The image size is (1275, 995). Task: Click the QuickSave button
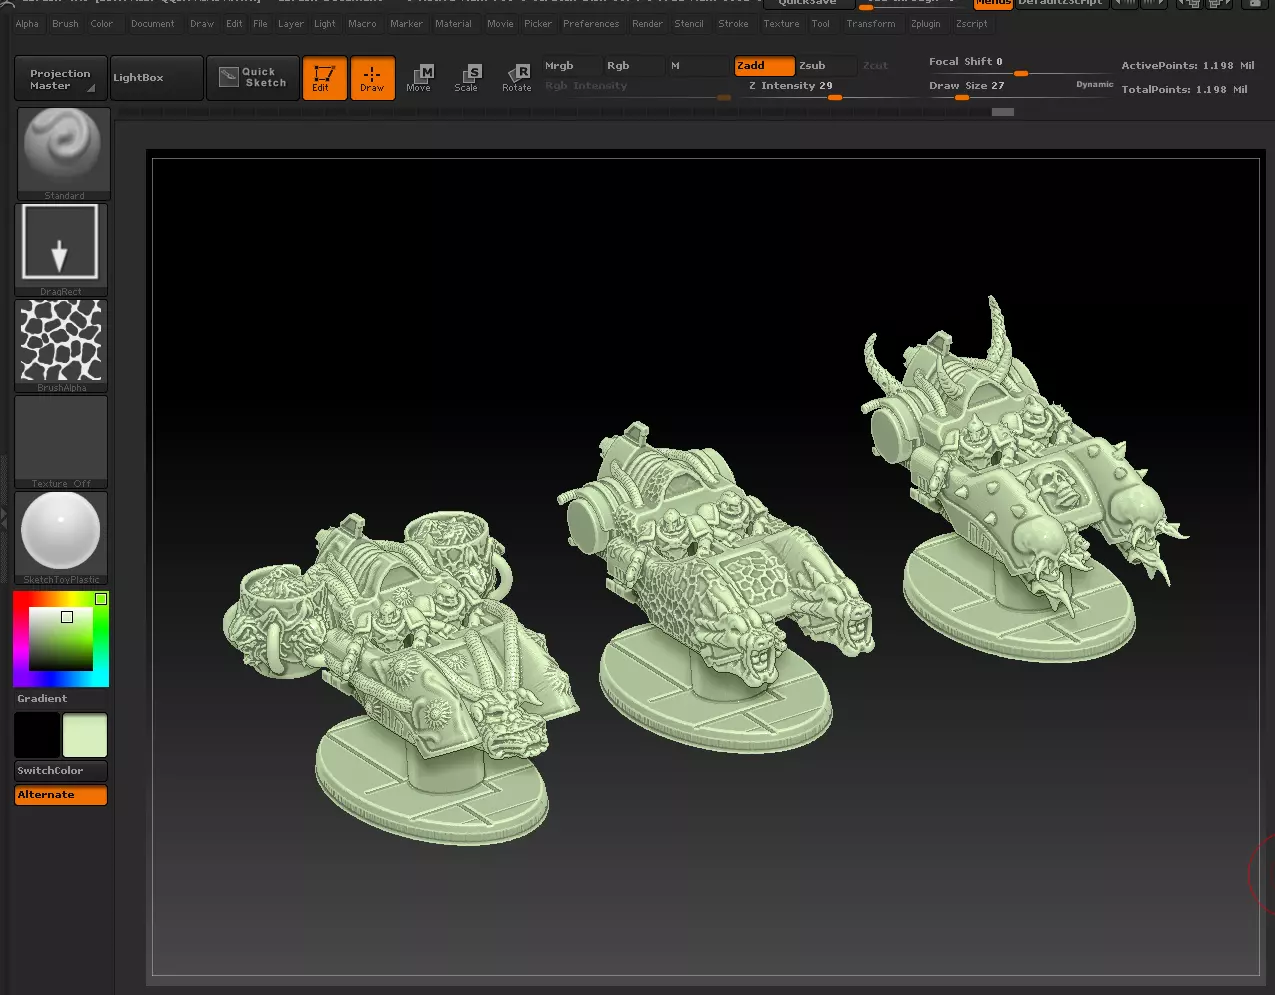coord(807,3)
